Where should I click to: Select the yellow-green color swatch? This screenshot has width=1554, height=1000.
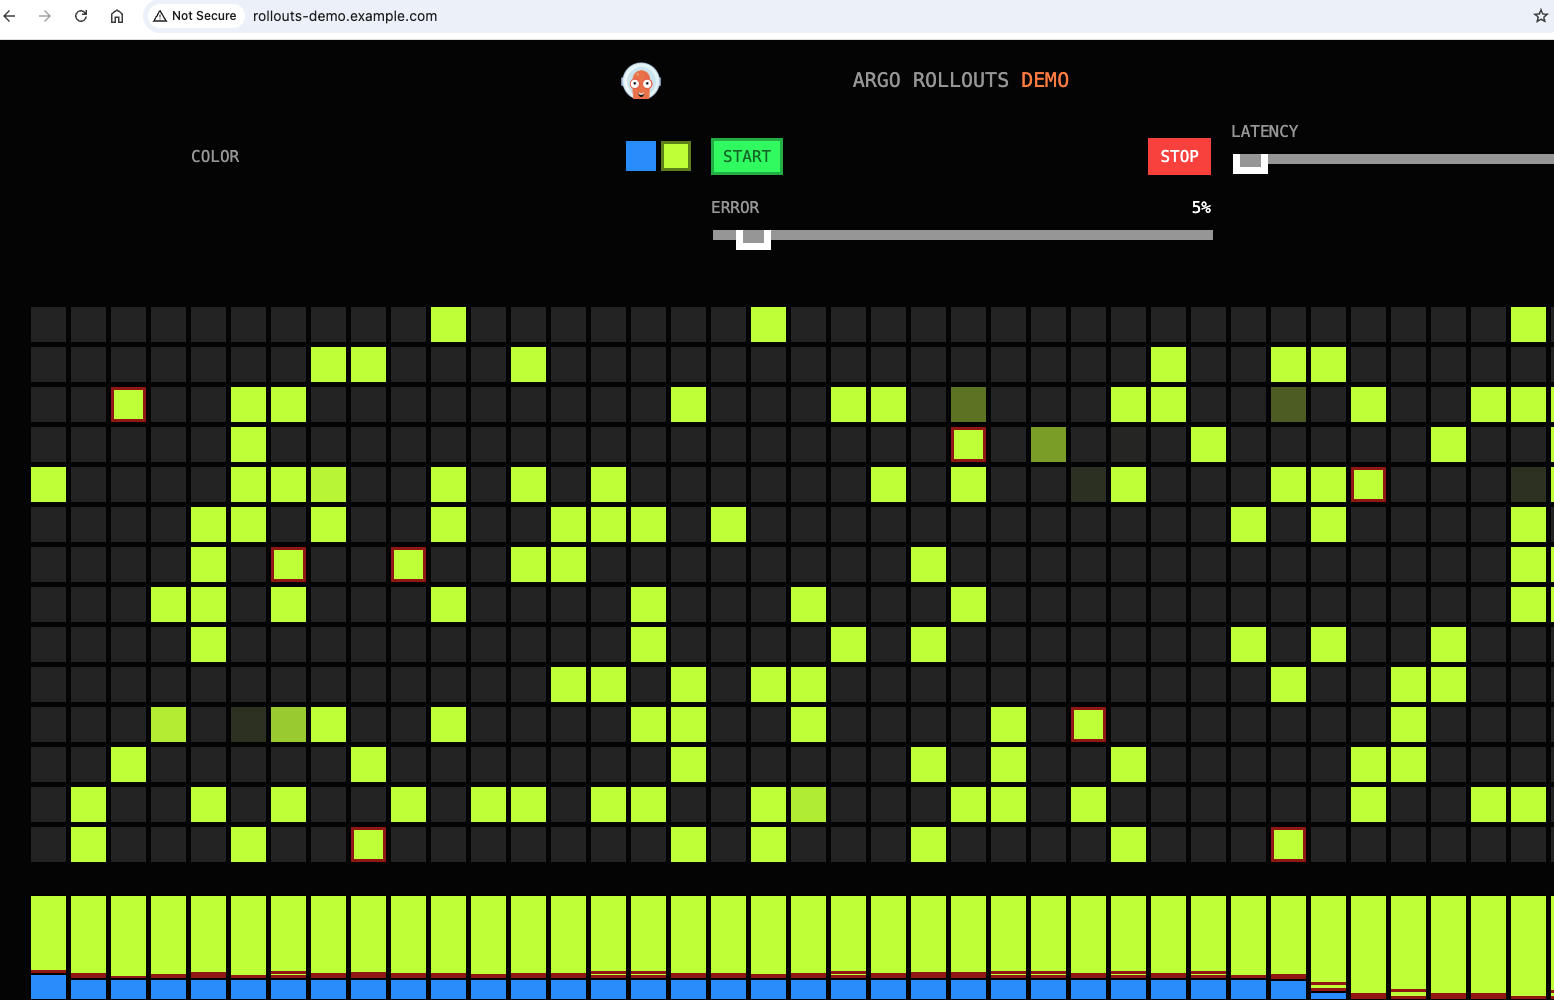[x=676, y=156]
